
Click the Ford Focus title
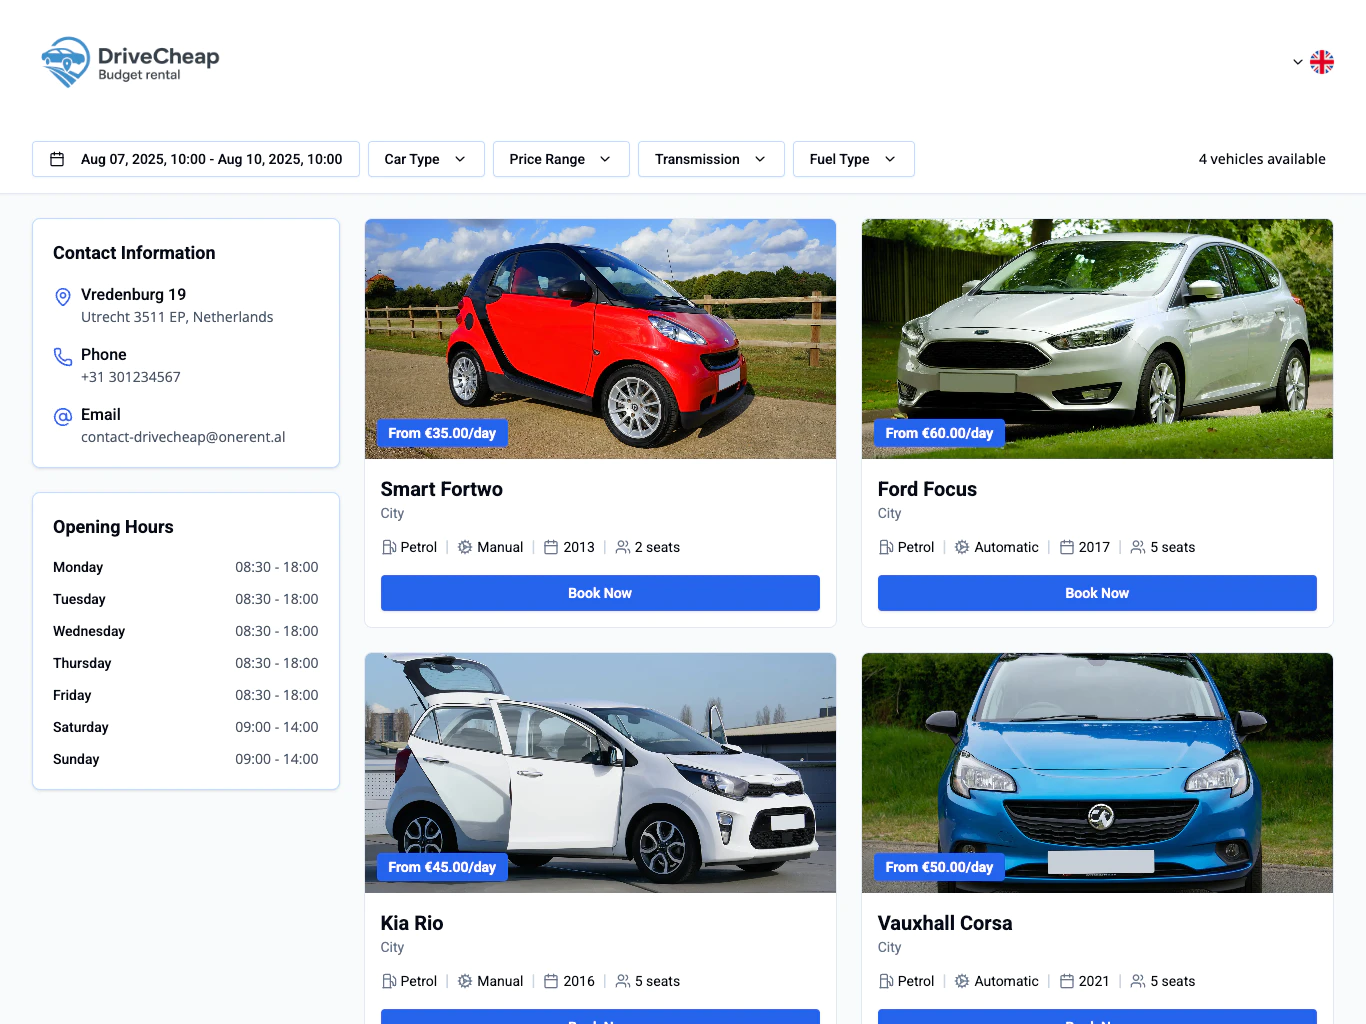(x=927, y=489)
